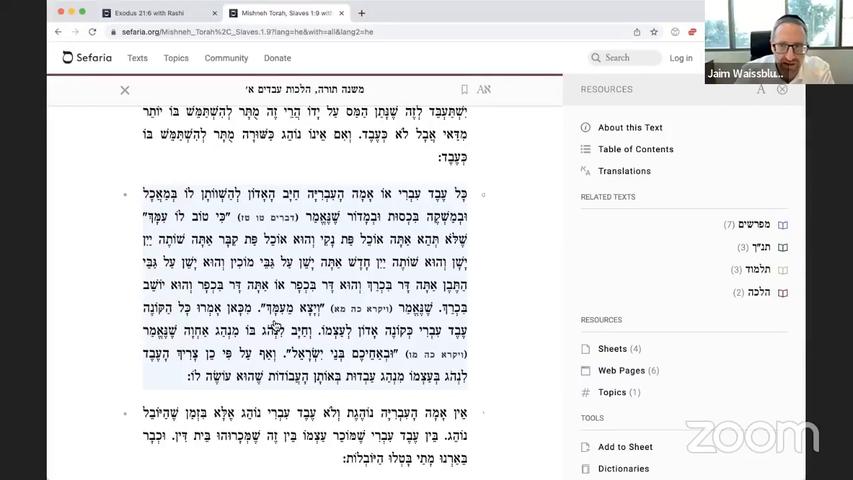Screen dimensions: 853x480
Task: Click the book icon next to הלכה
Action: 783,293
